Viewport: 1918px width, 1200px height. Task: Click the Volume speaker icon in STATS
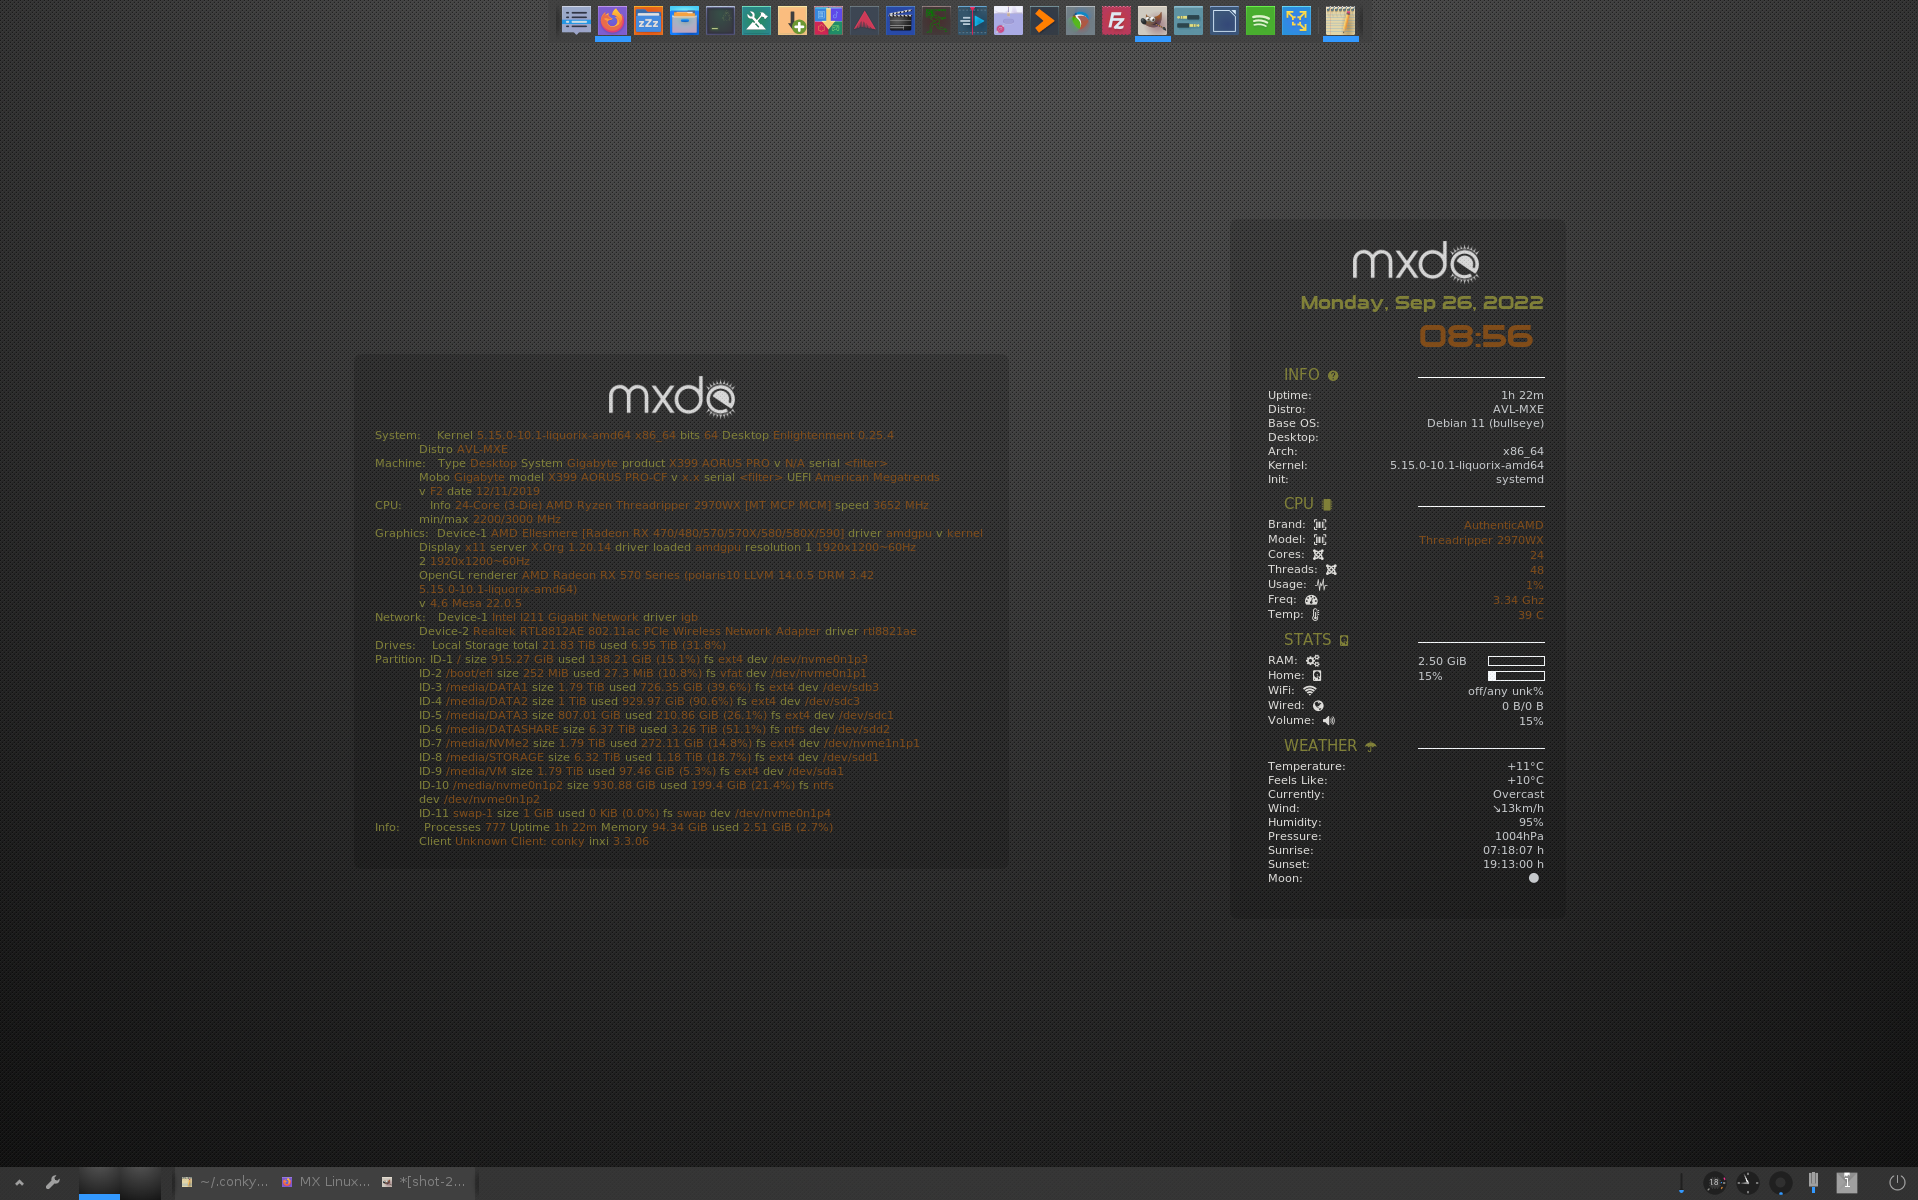click(x=1329, y=720)
